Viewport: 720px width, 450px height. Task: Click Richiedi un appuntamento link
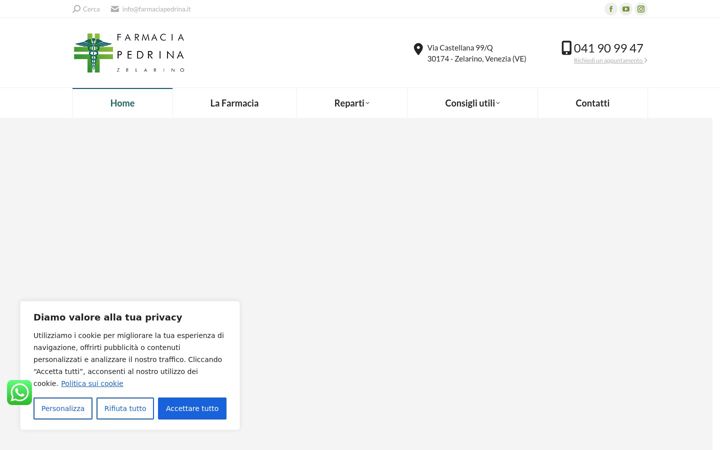(609, 61)
